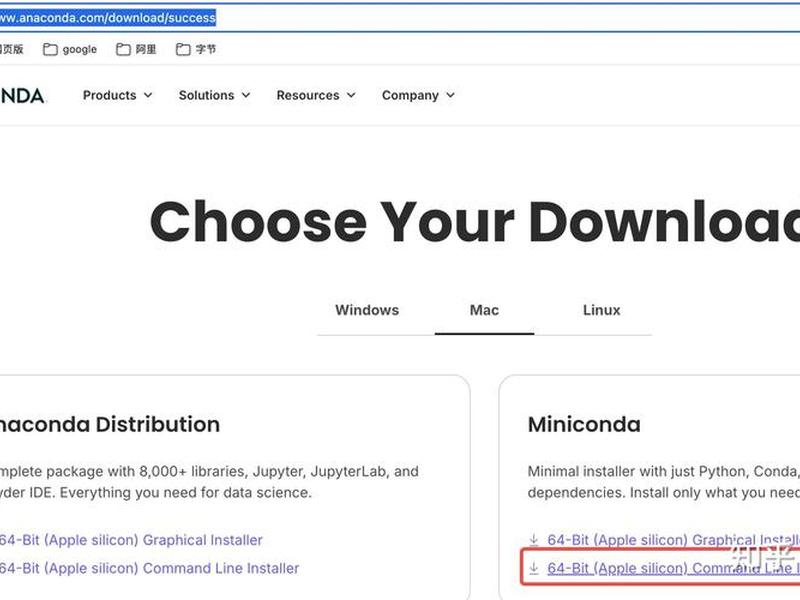Download Miniconda Graphical Installer for Apple silicon
This screenshot has width=800, height=600.
(x=673, y=540)
